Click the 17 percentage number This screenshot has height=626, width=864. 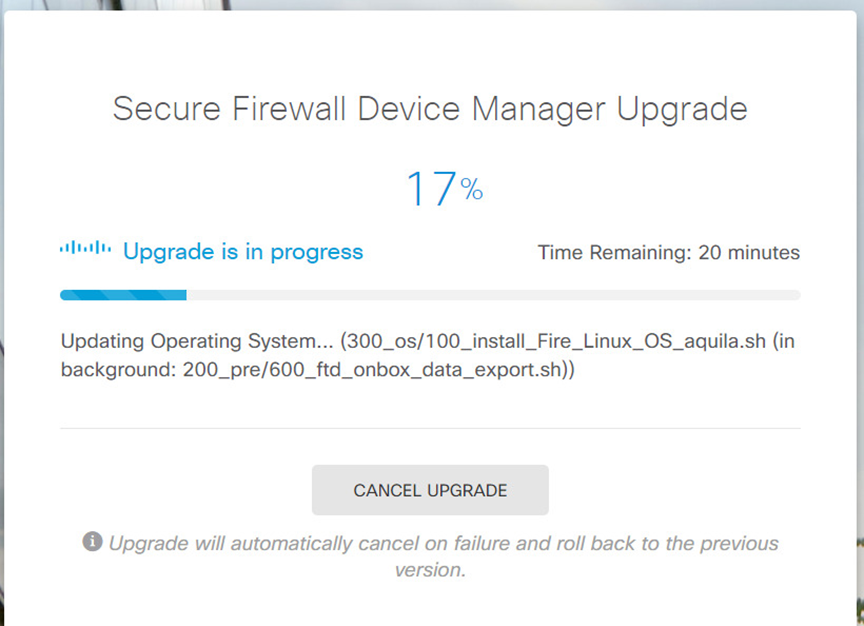431,189
